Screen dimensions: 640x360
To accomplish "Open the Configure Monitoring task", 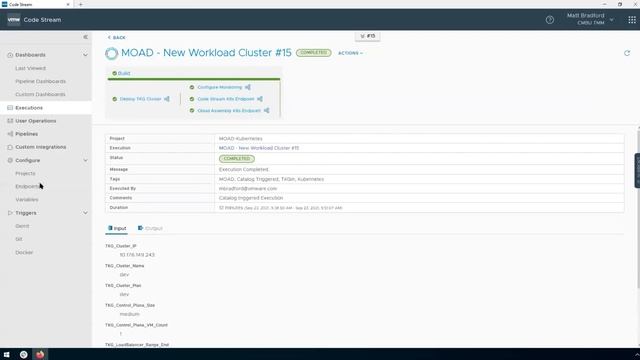I will click(x=220, y=87).
